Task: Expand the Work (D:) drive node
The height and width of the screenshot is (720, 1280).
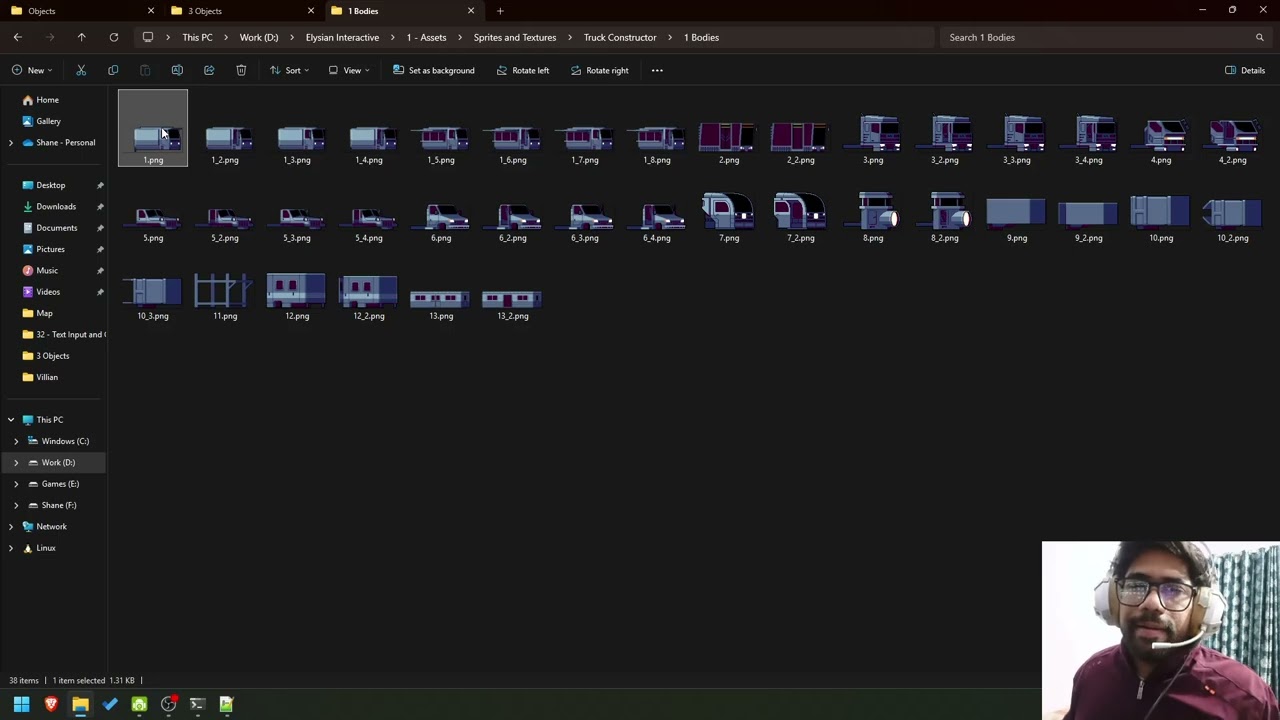Action: point(16,463)
